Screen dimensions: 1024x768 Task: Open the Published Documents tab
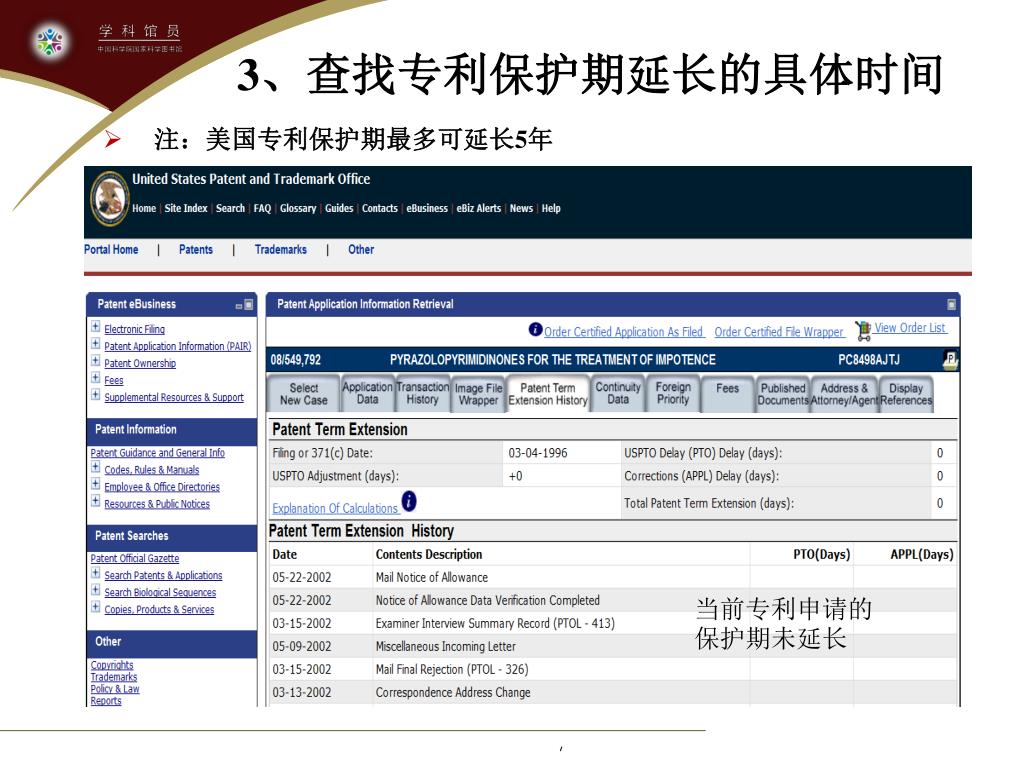point(783,394)
